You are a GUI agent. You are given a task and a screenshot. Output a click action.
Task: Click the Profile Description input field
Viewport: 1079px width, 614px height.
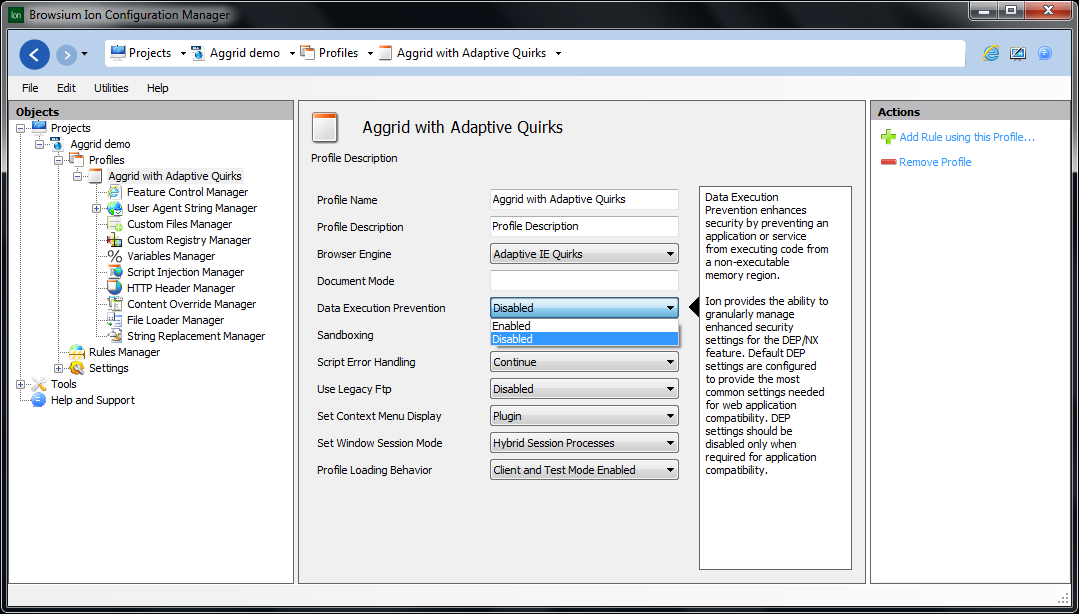tap(584, 226)
